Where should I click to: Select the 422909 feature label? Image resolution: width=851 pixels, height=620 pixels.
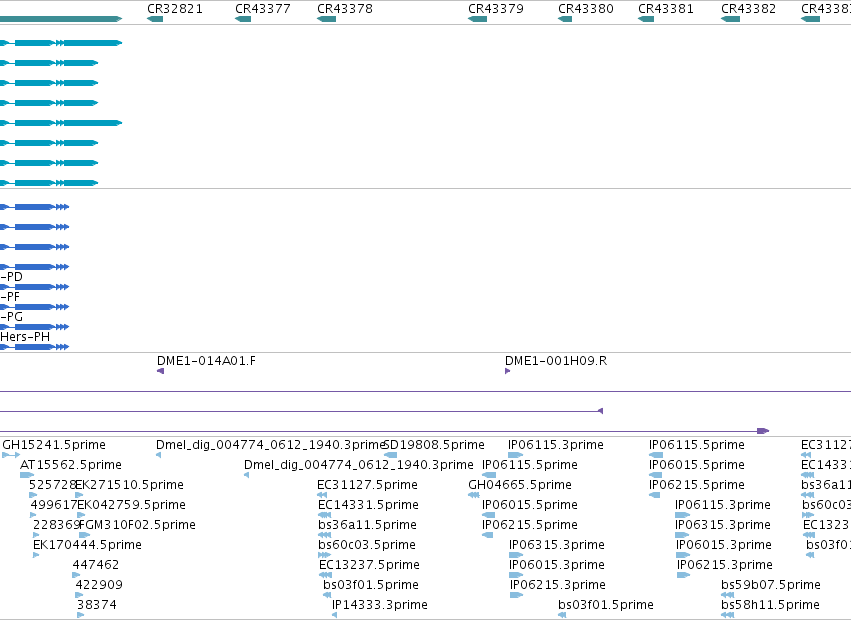(x=99, y=585)
